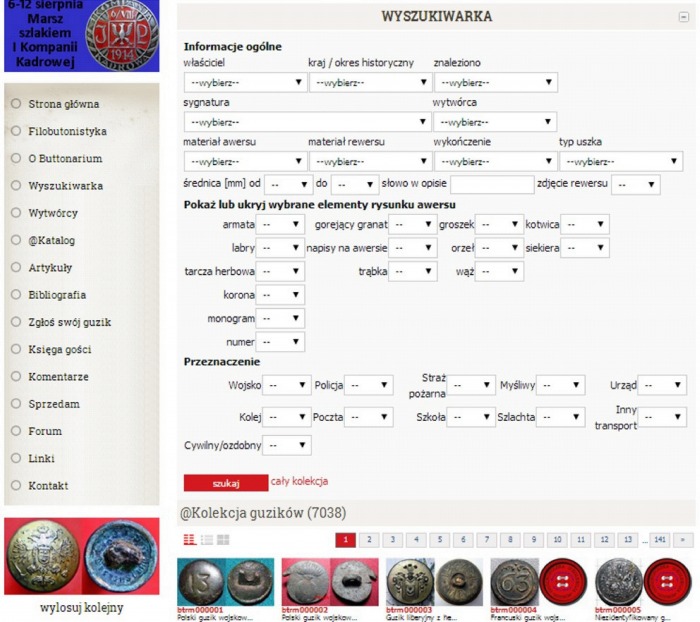Image resolution: width=700 pixels, height=622 pixels.
Task: Open the zdjęcie rewersu dropdown
Action: click(636, 184)
